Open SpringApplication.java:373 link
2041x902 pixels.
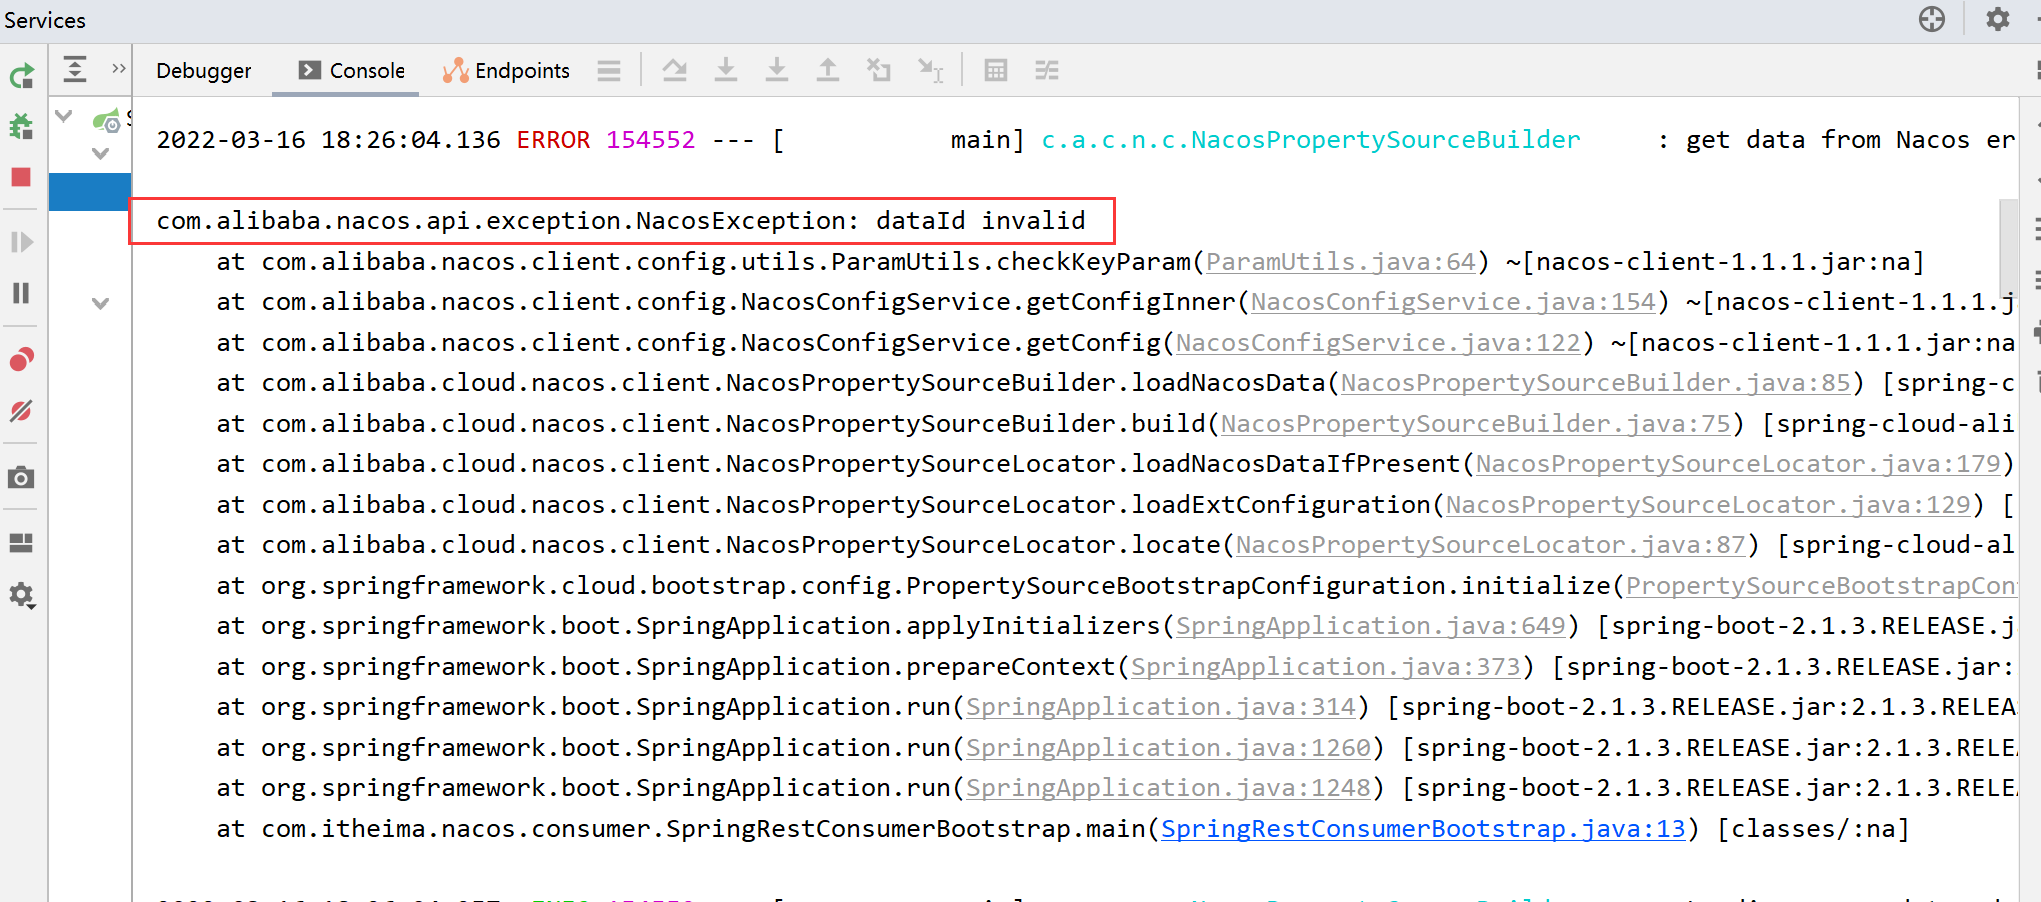point(1326,667)
